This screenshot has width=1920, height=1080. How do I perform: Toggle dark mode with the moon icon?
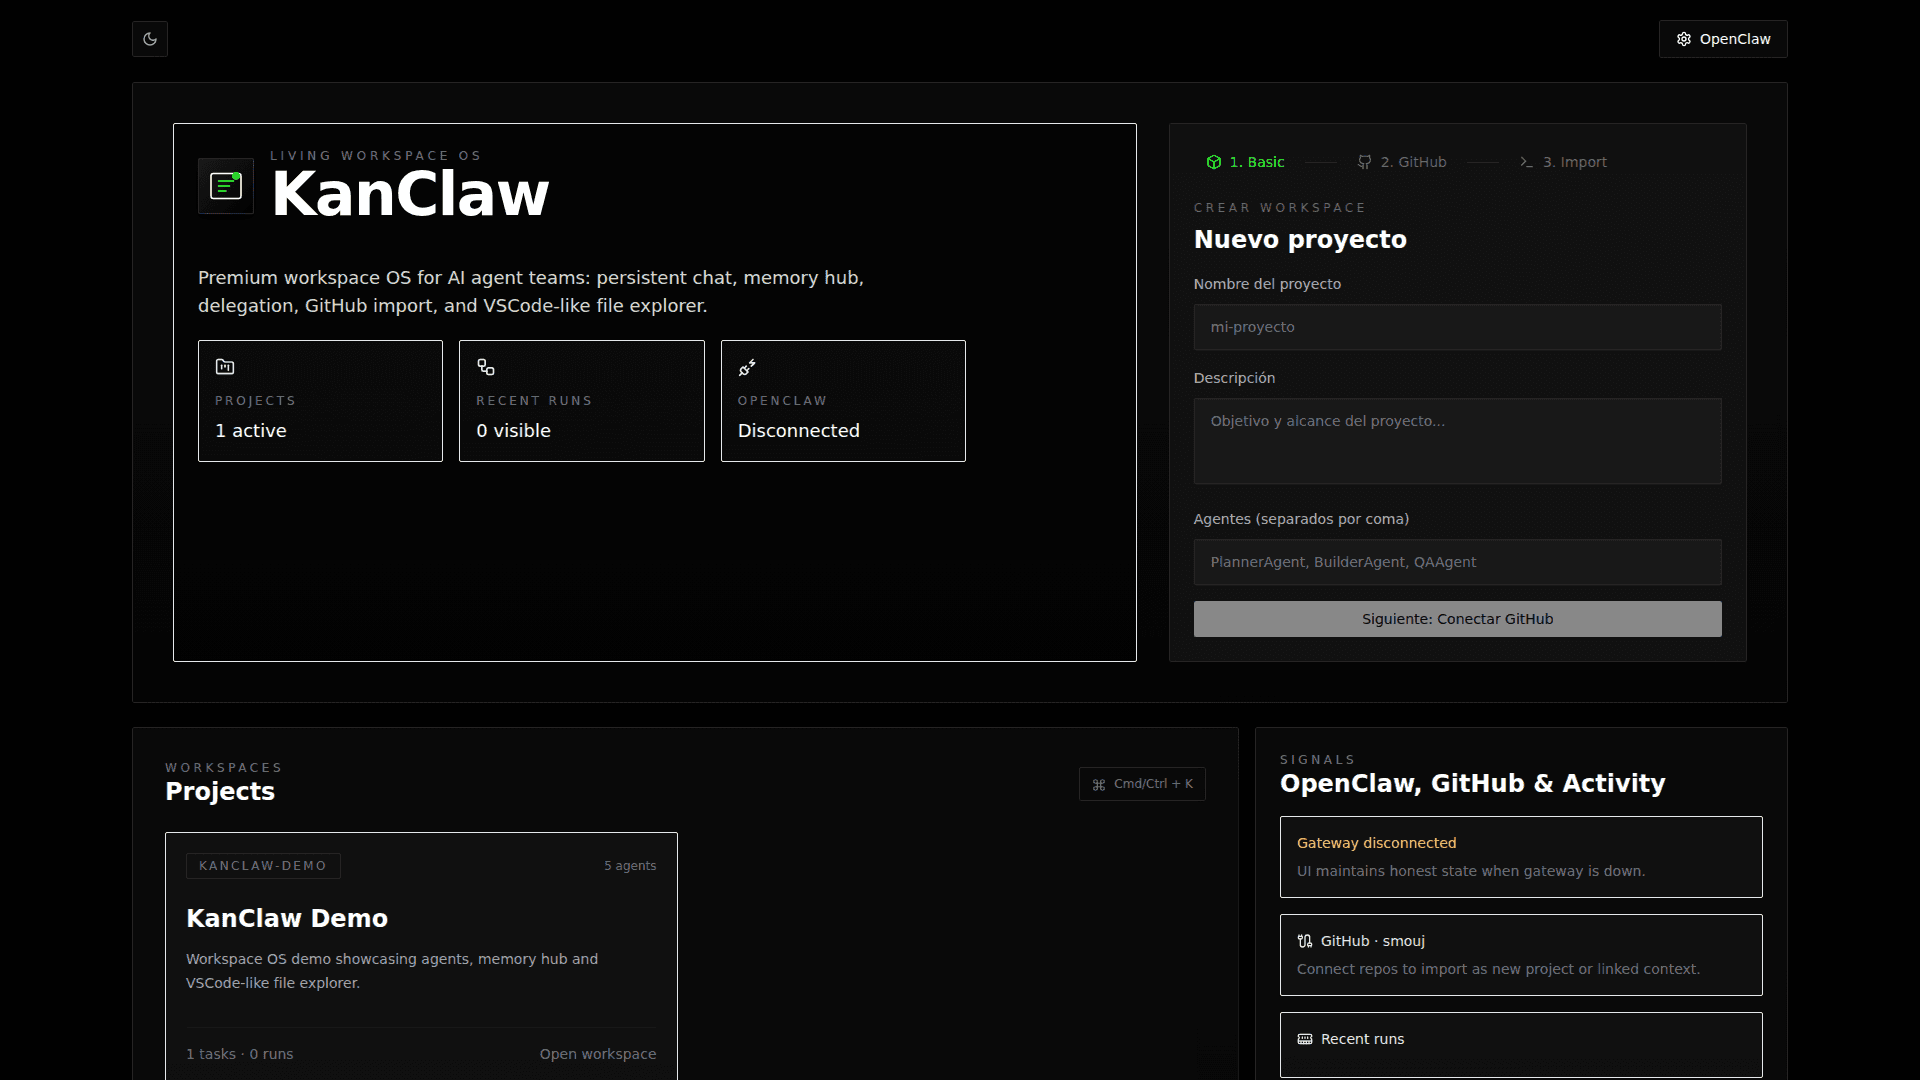(x=150, y=39)
